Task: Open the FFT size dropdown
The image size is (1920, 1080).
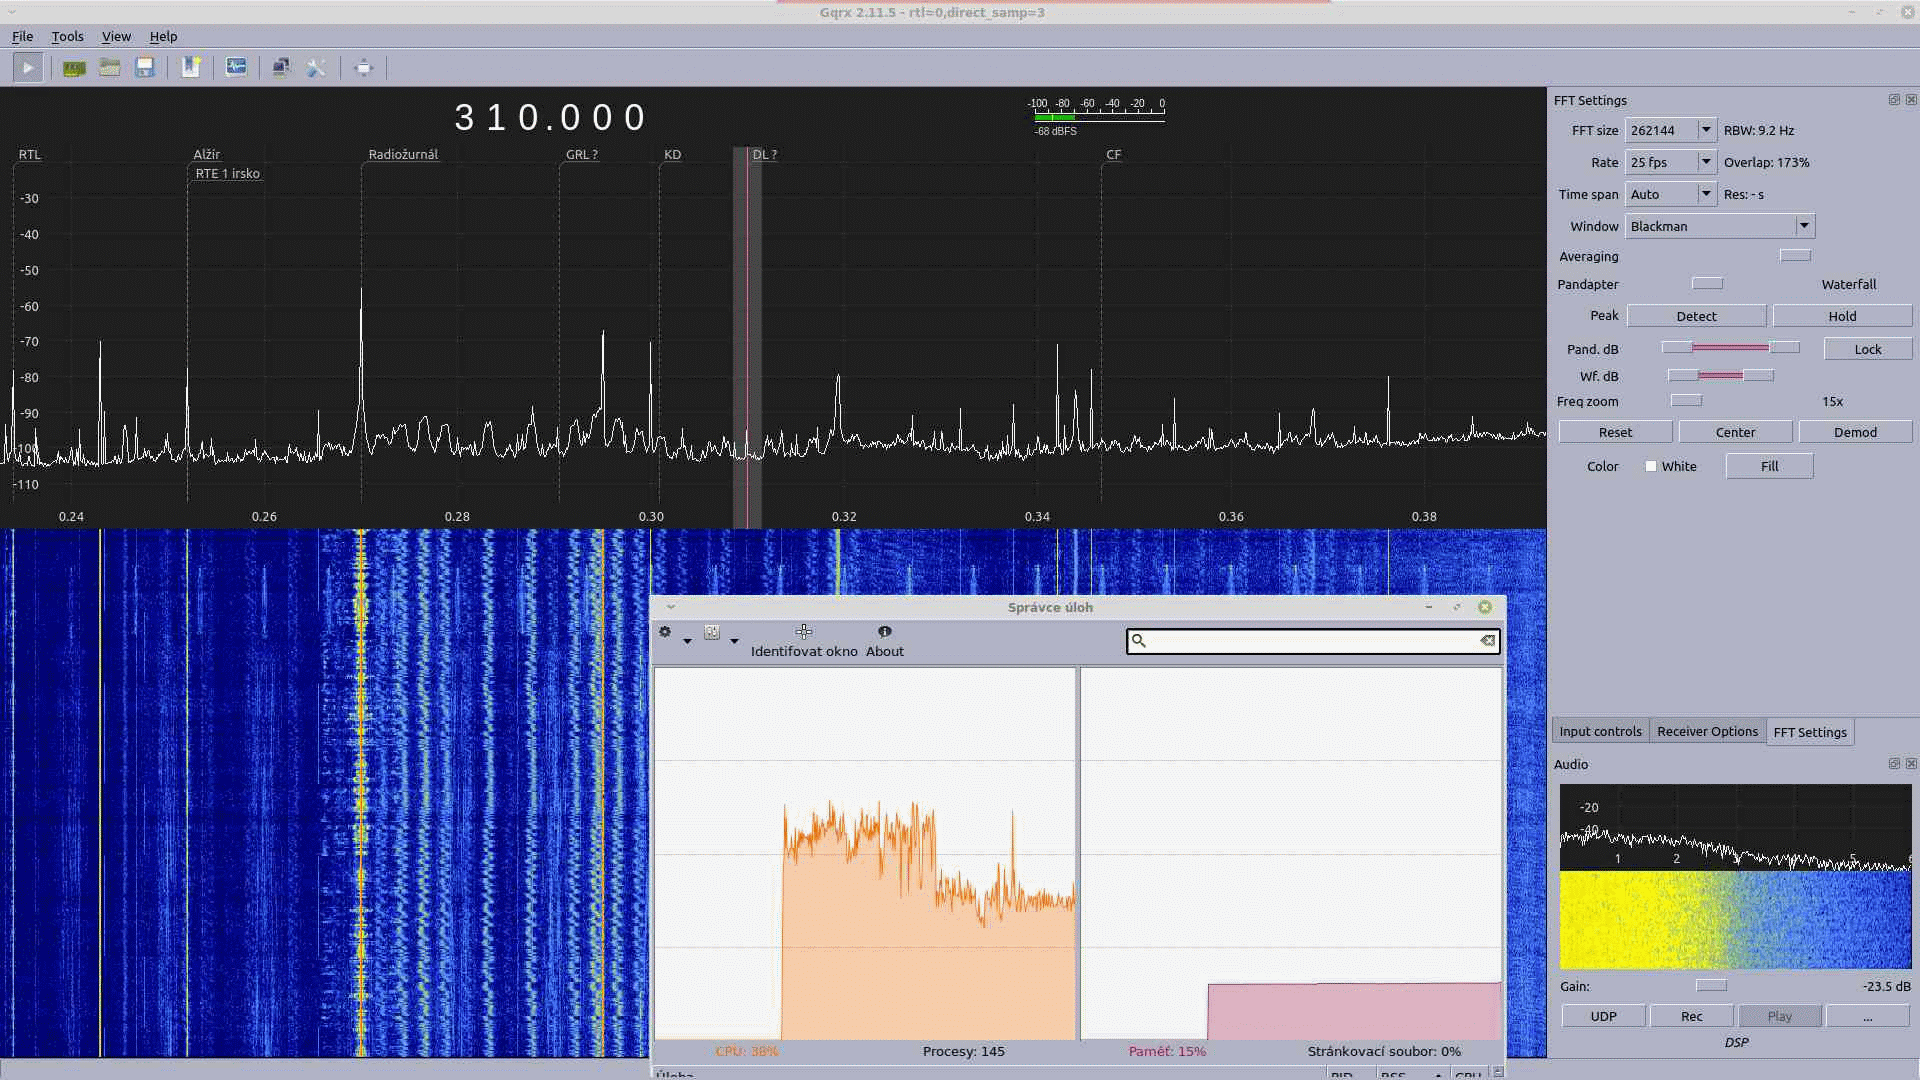Action: (1706, 130)
